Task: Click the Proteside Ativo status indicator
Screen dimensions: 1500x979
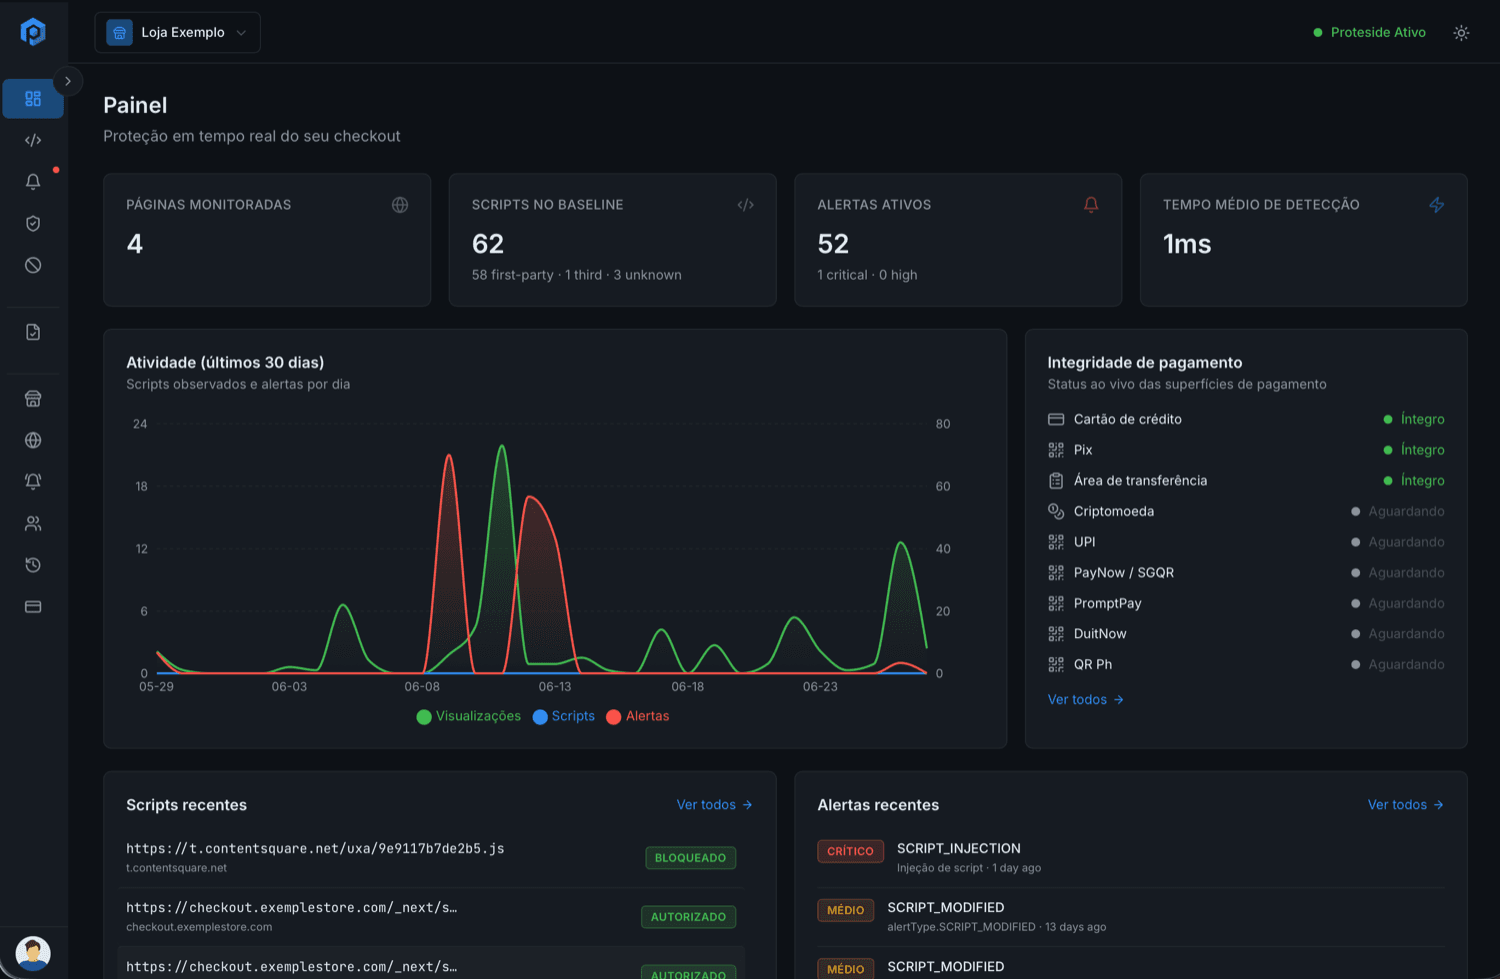Action: [x=1369, y=33]
